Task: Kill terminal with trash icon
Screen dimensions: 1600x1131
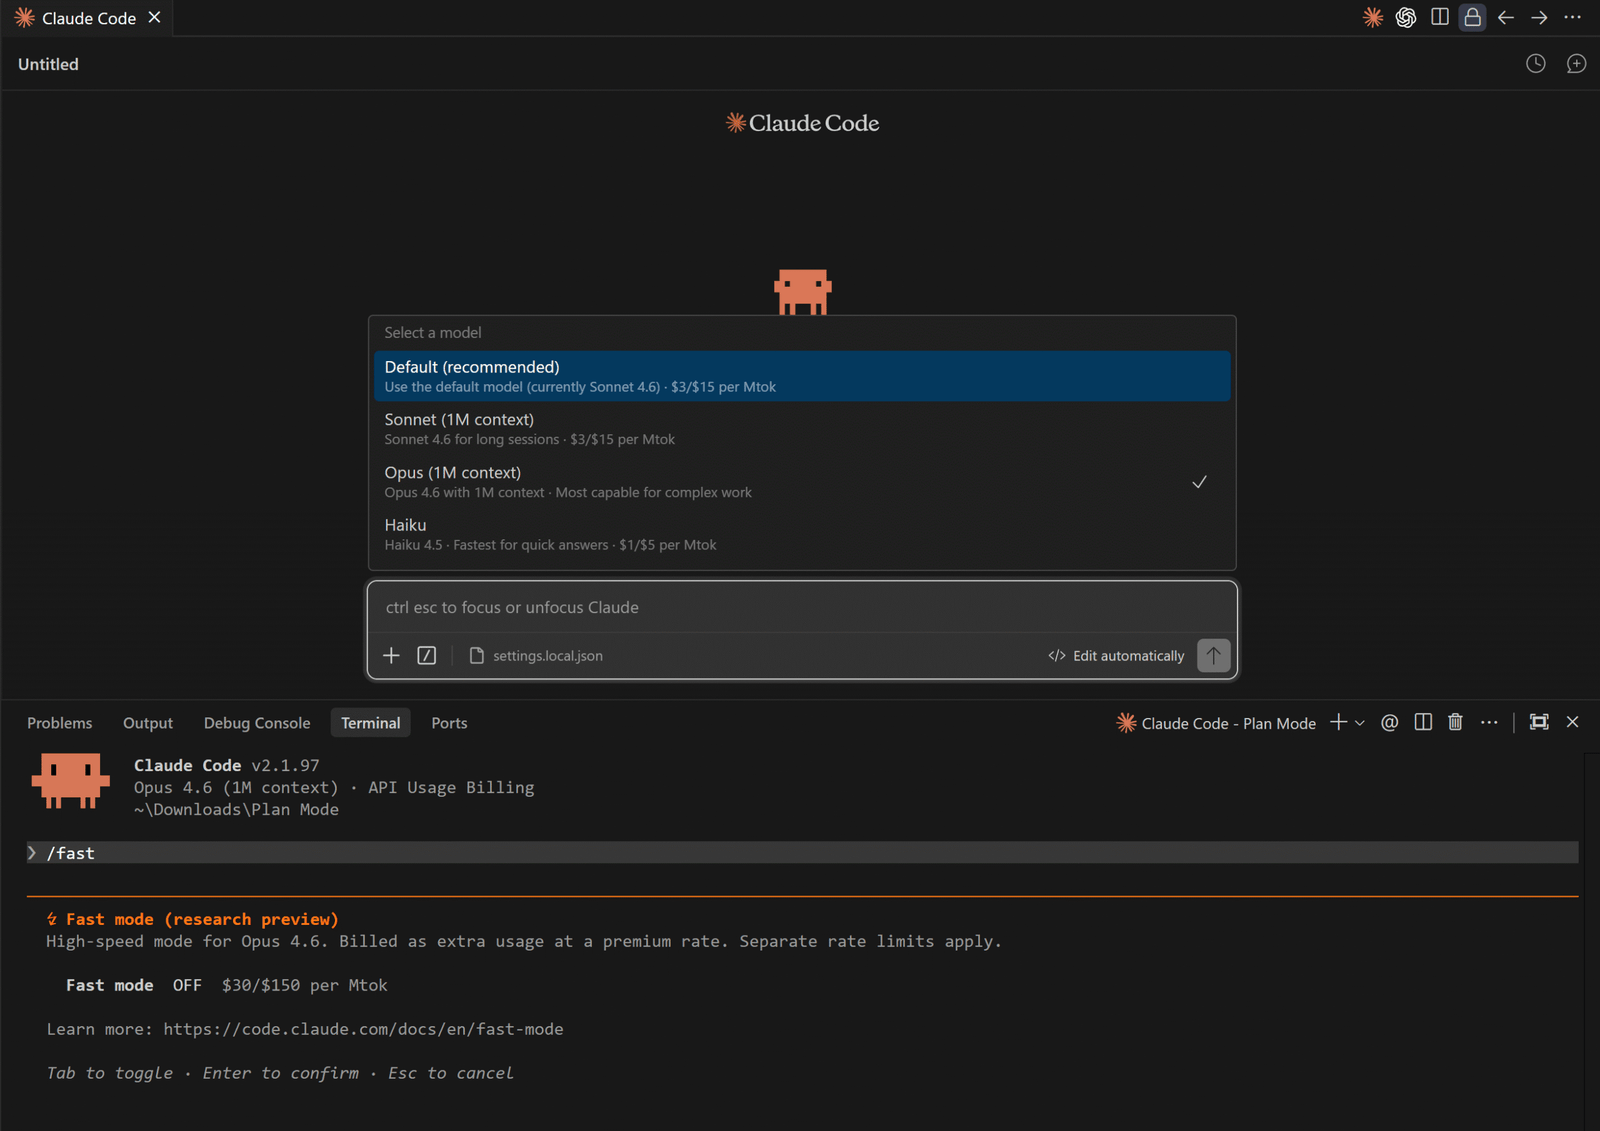Action: click(x=1455, y=722)
